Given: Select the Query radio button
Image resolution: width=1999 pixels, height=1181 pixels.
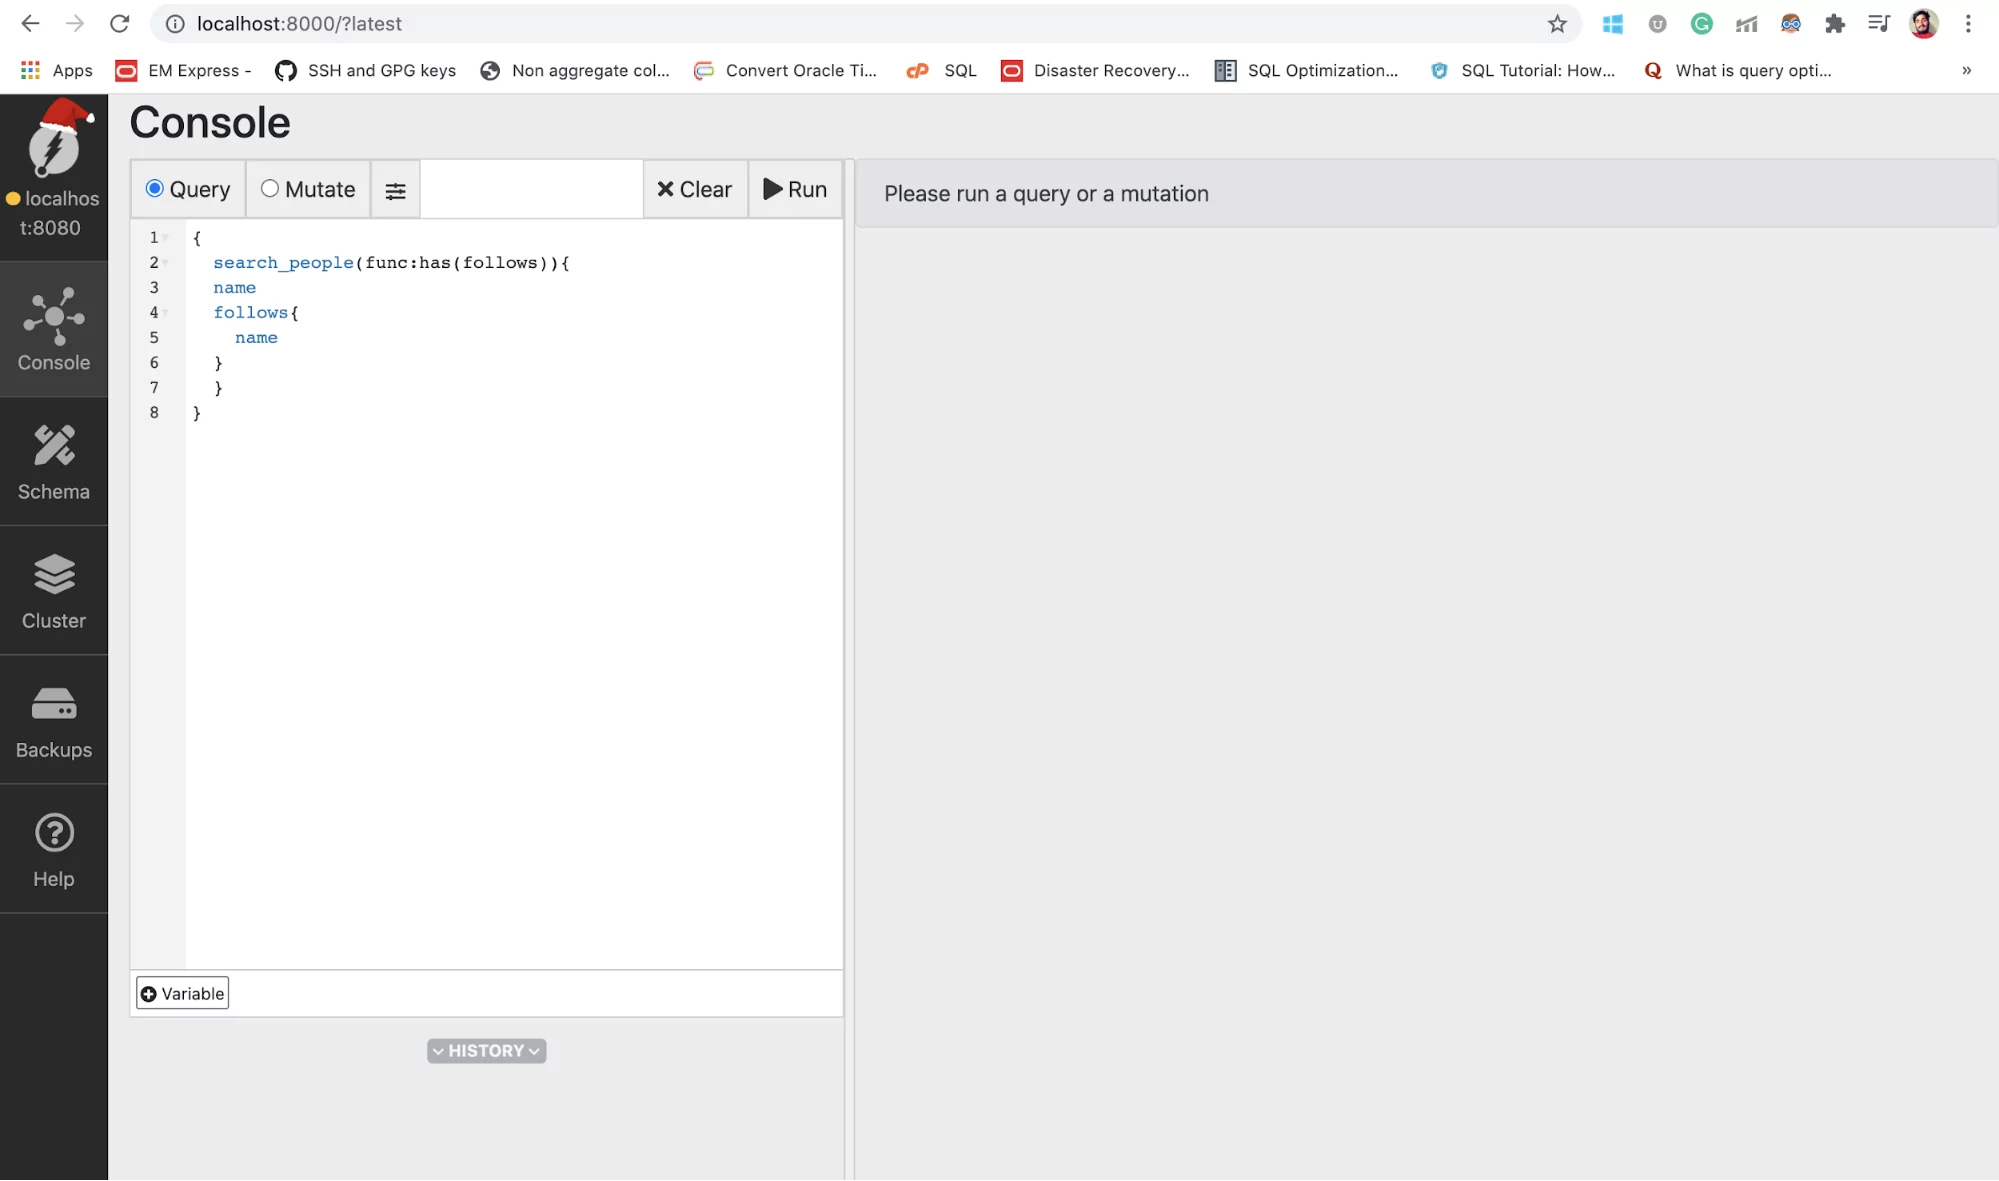Looking at the screenshot, I should 155,189.
